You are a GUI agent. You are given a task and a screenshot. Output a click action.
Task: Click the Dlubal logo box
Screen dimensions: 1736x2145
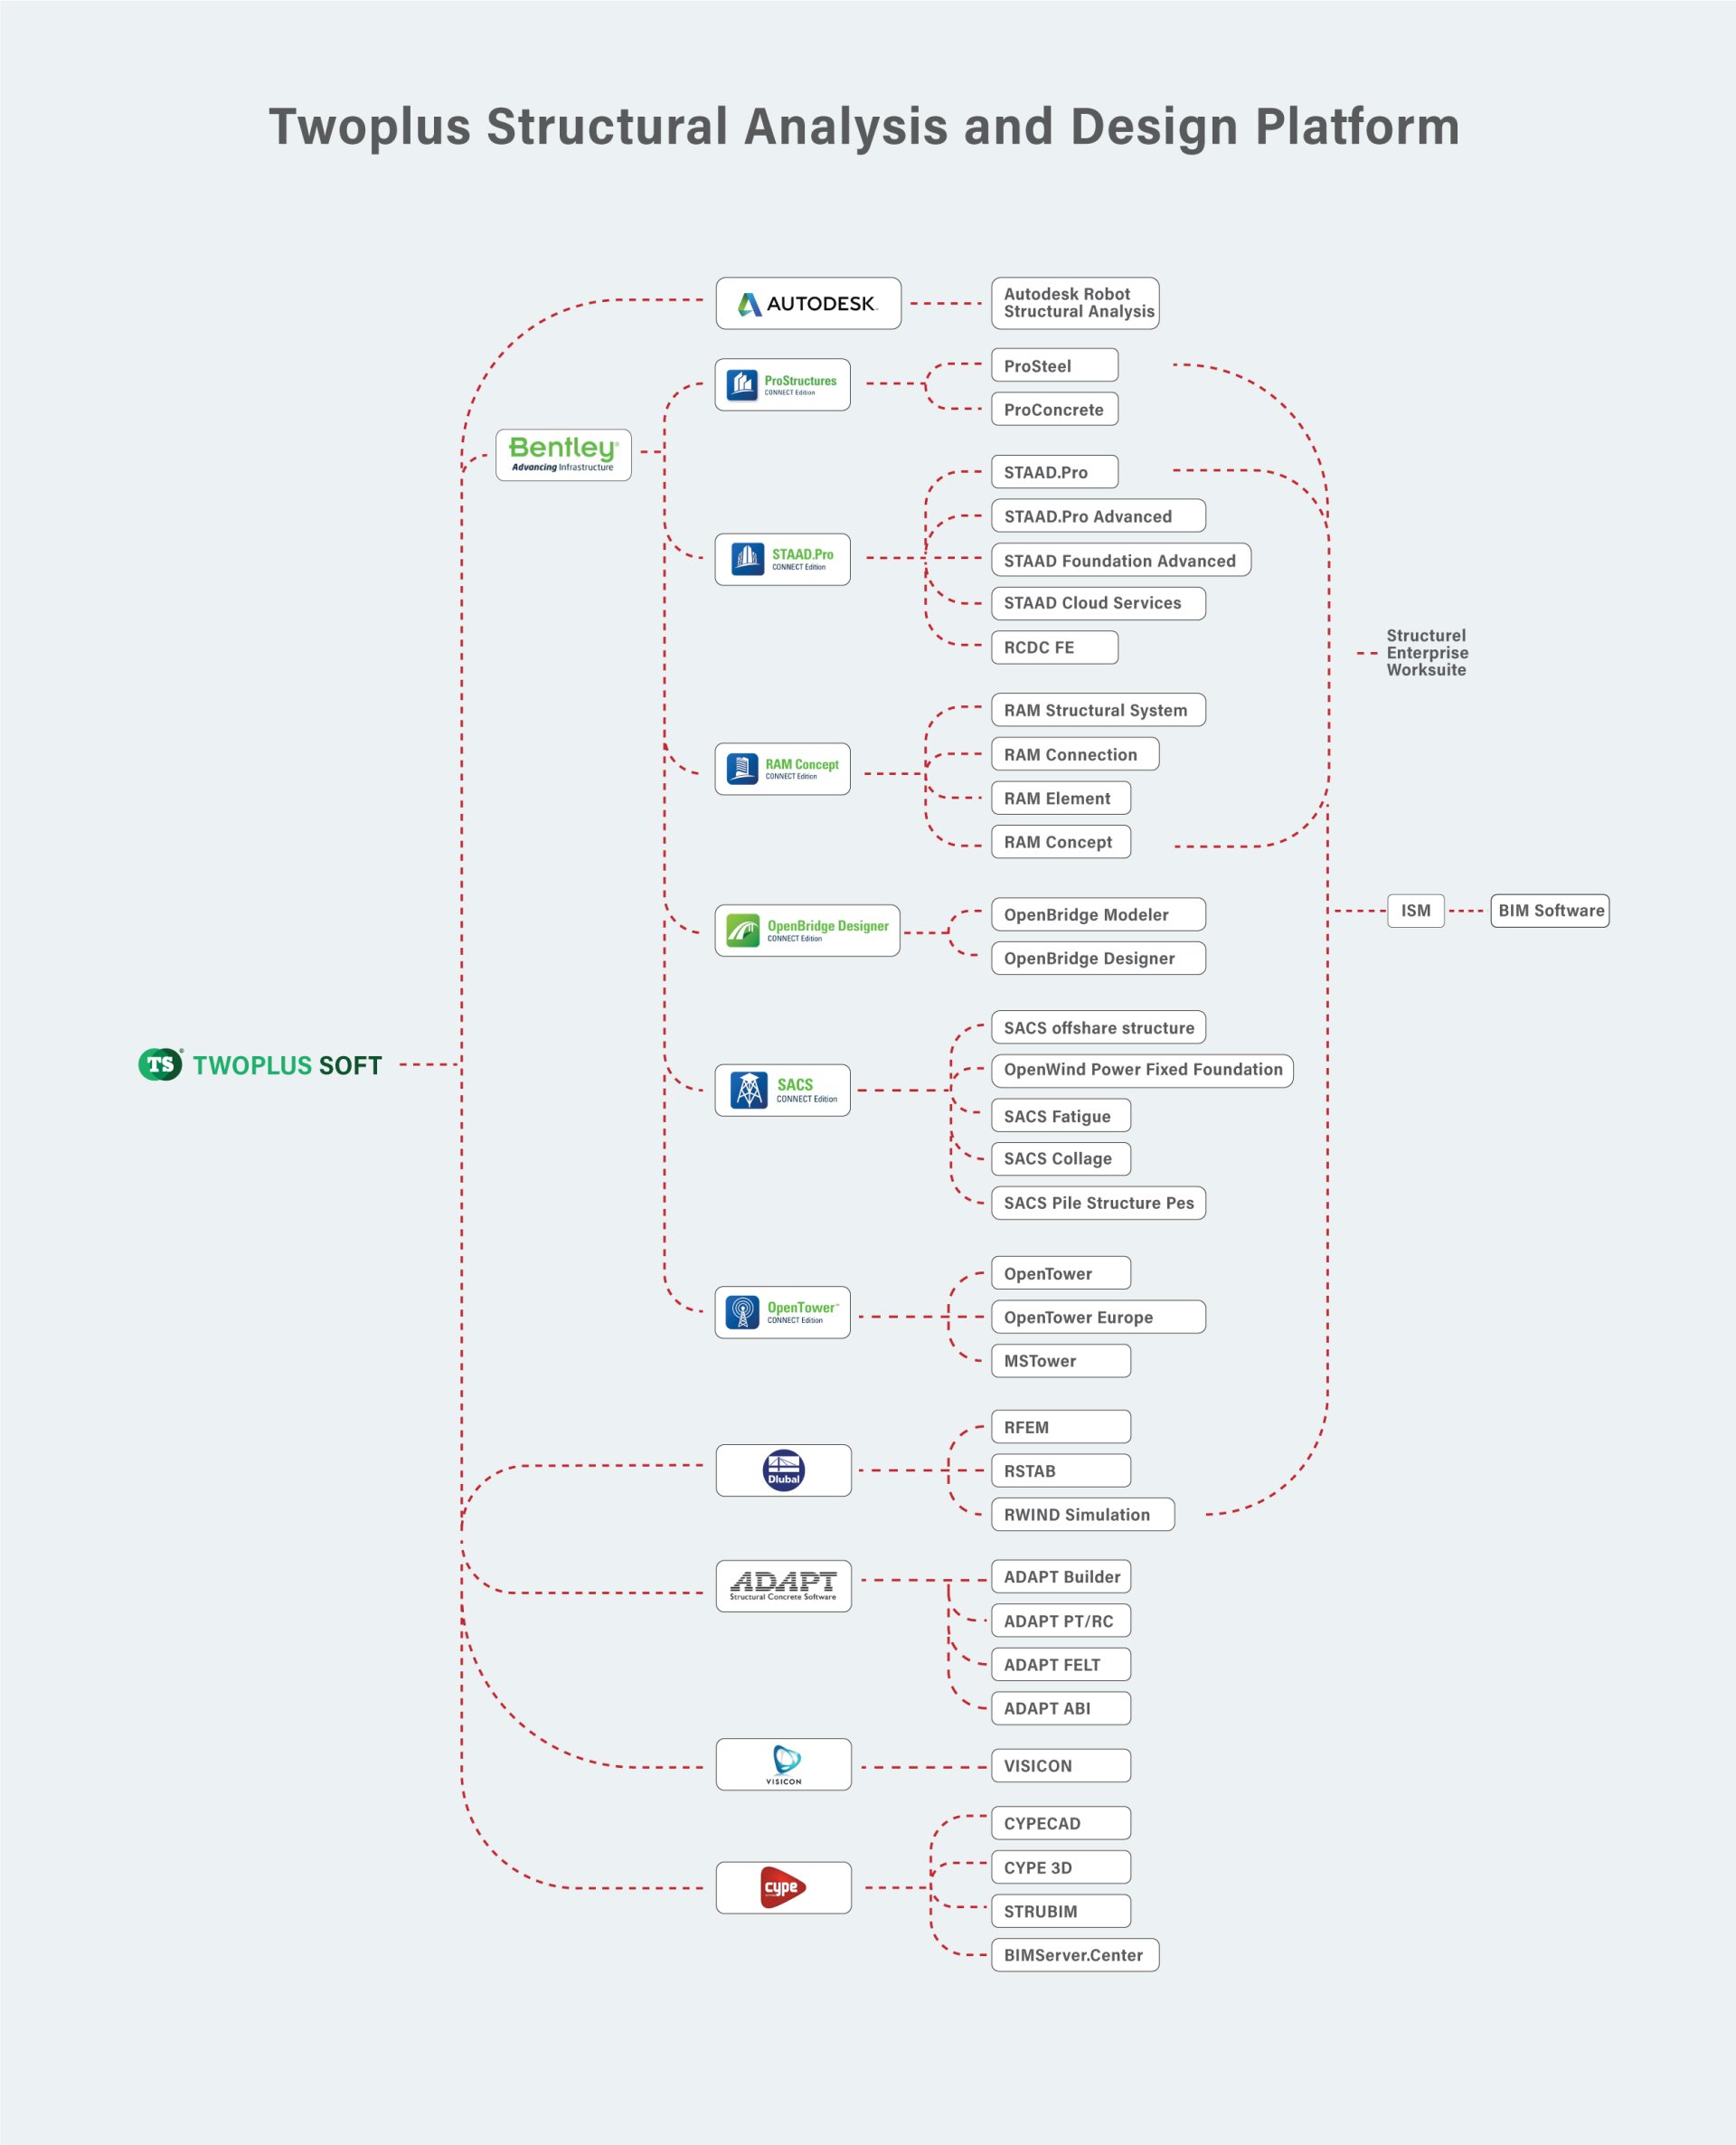pos(783,1470)
